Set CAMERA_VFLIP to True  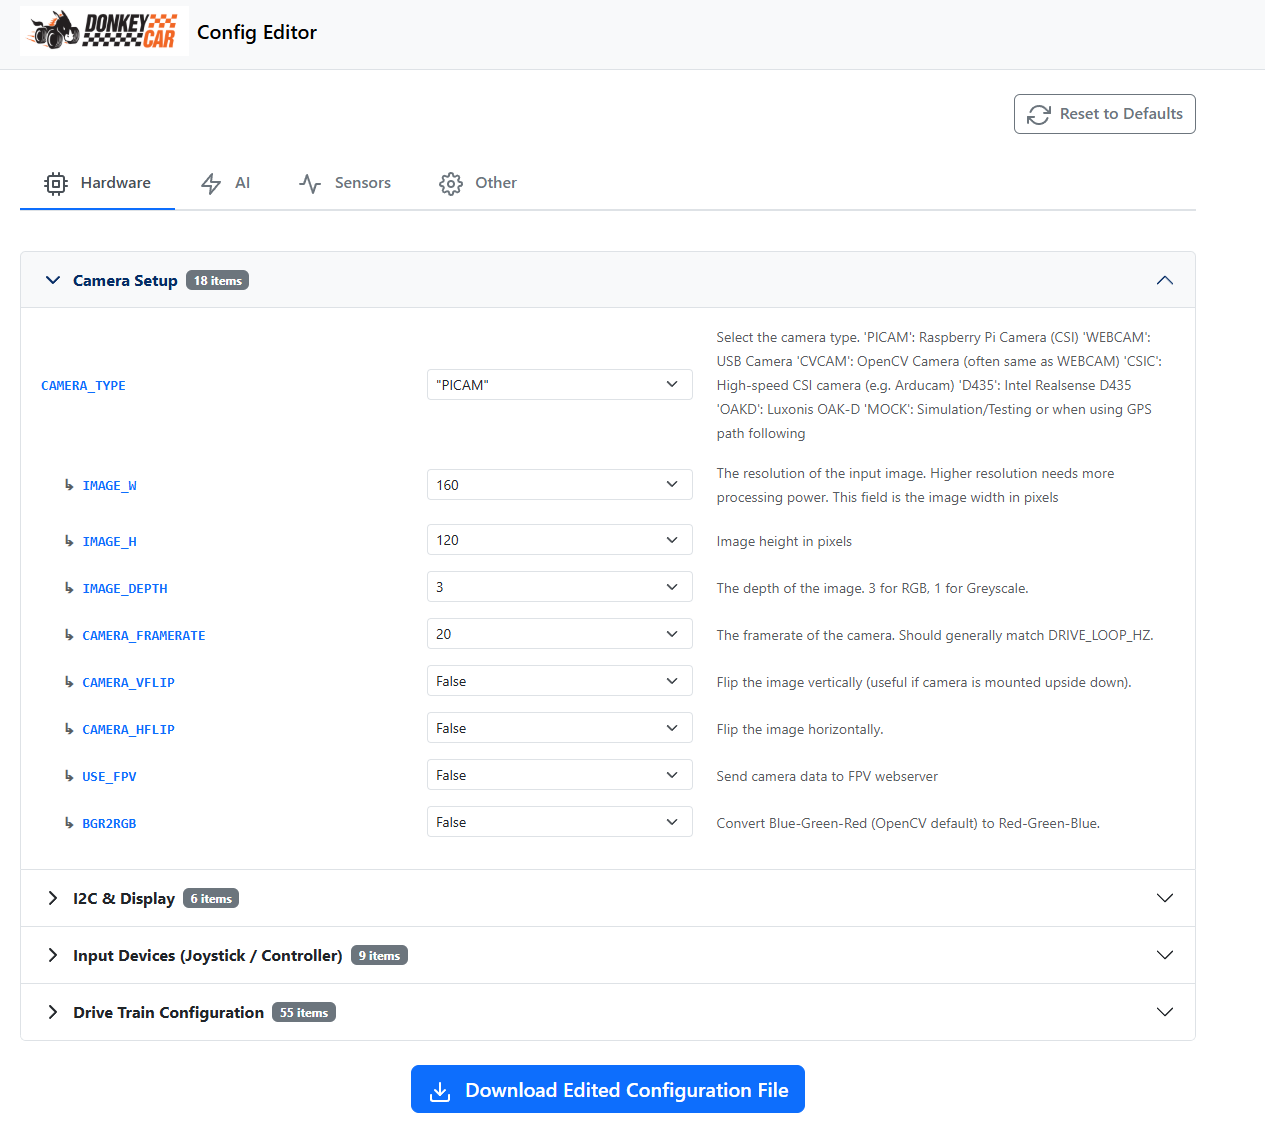559,680
